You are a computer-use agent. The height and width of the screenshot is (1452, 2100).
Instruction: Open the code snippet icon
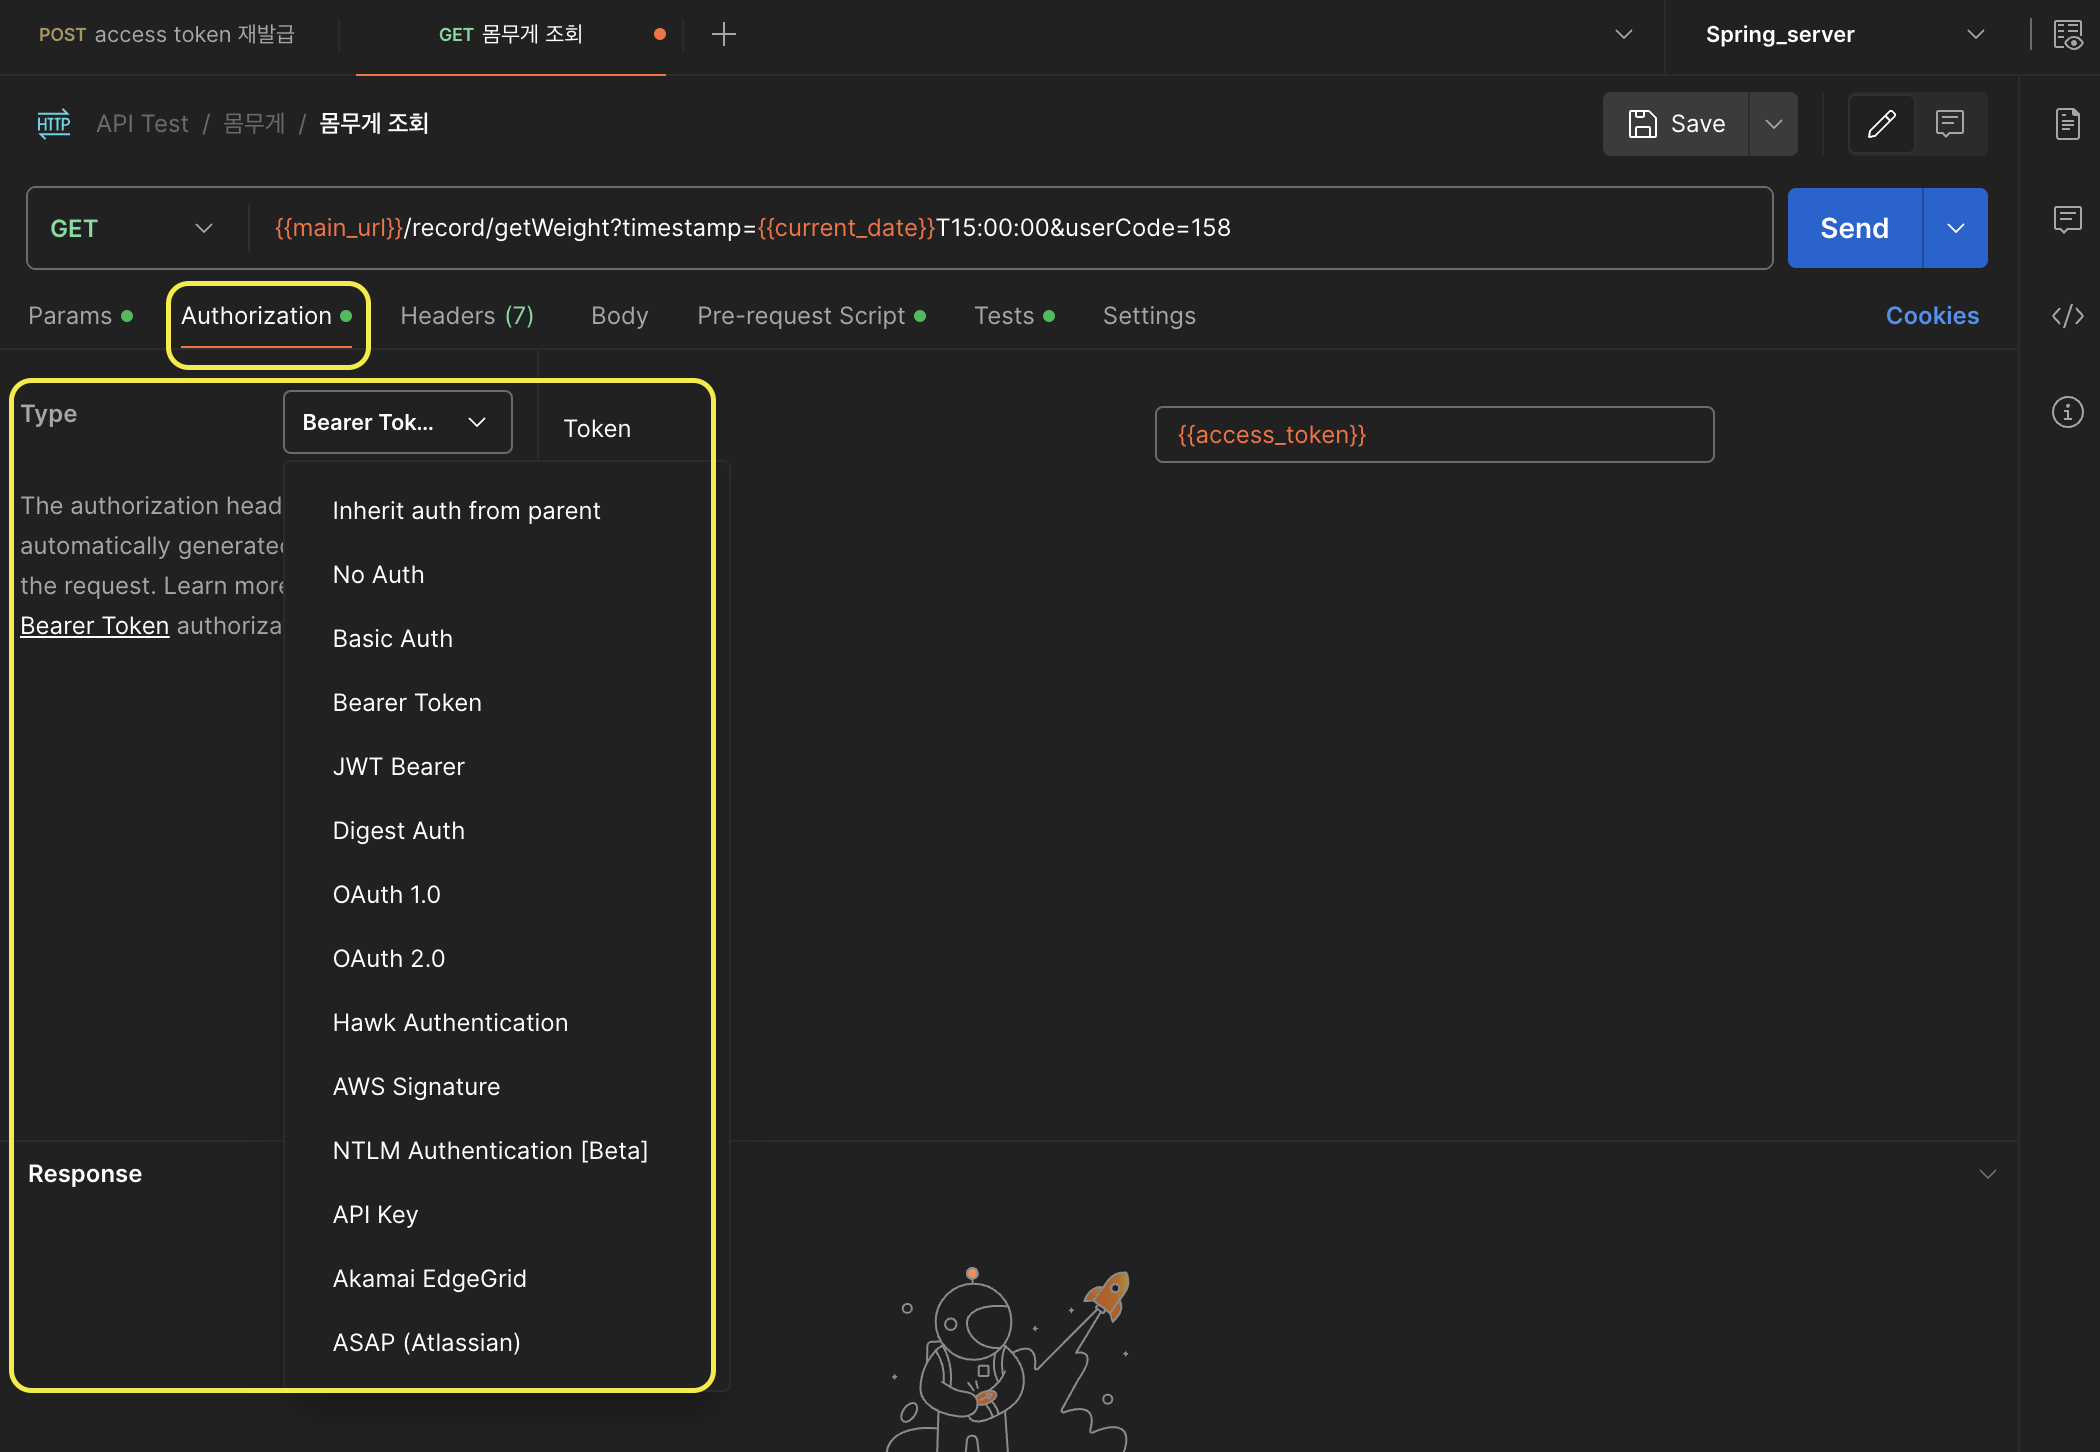2067,316
